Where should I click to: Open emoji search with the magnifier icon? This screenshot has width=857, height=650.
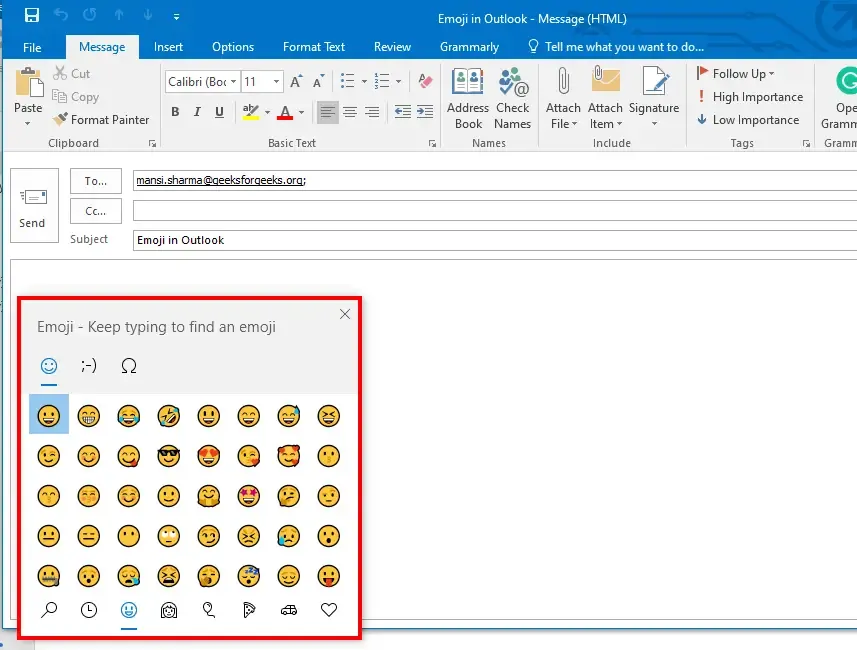click(x=48, y=610)
